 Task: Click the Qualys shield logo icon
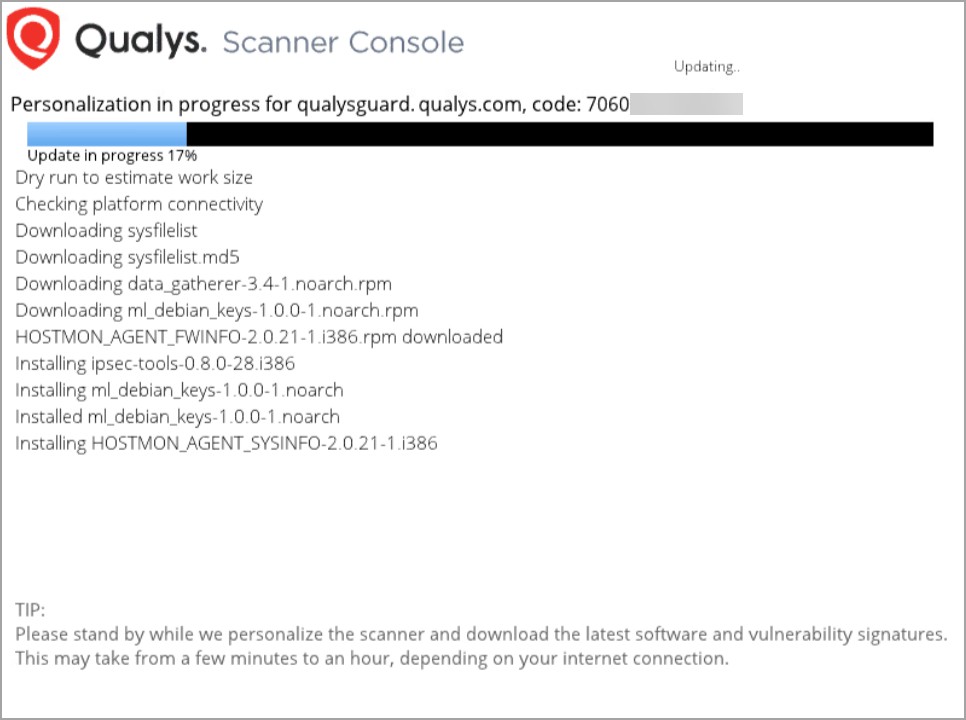pyautogui.click(x=34, y=41)
